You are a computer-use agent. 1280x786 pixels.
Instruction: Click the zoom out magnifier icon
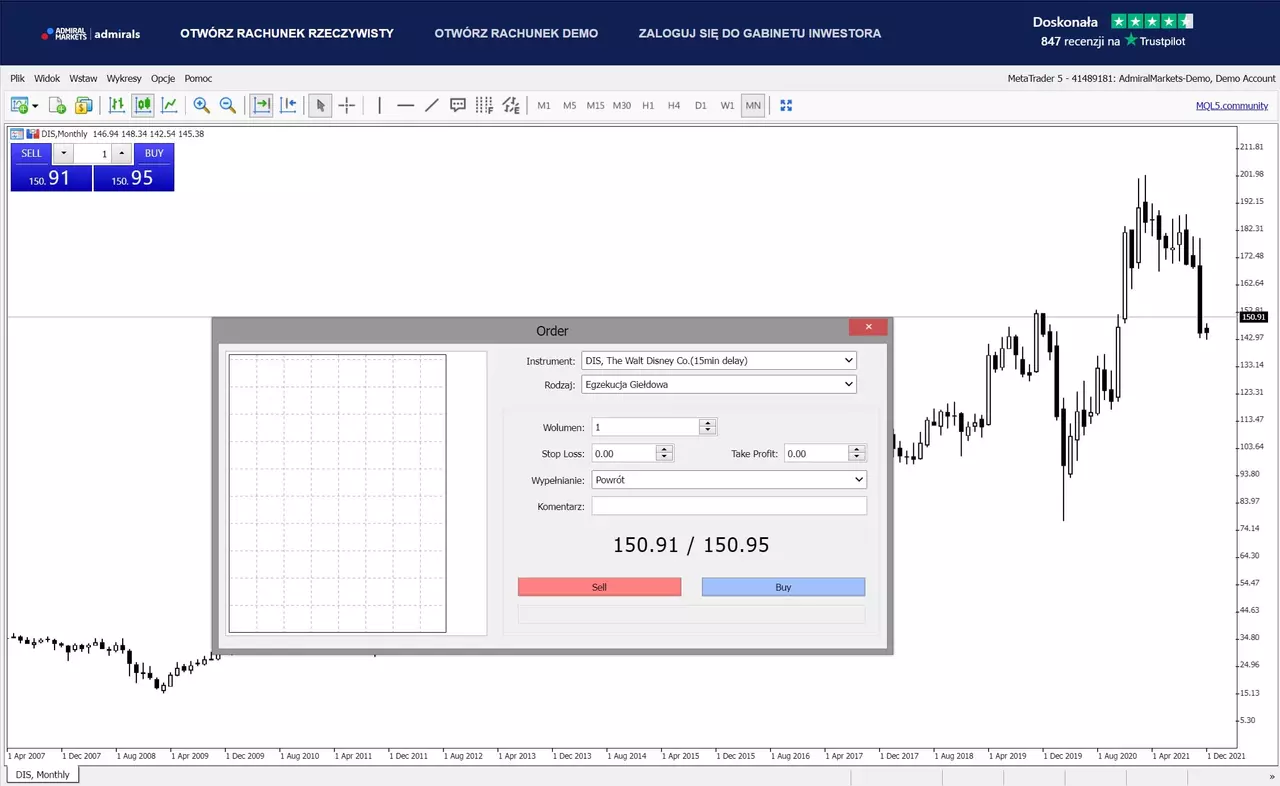228,105
